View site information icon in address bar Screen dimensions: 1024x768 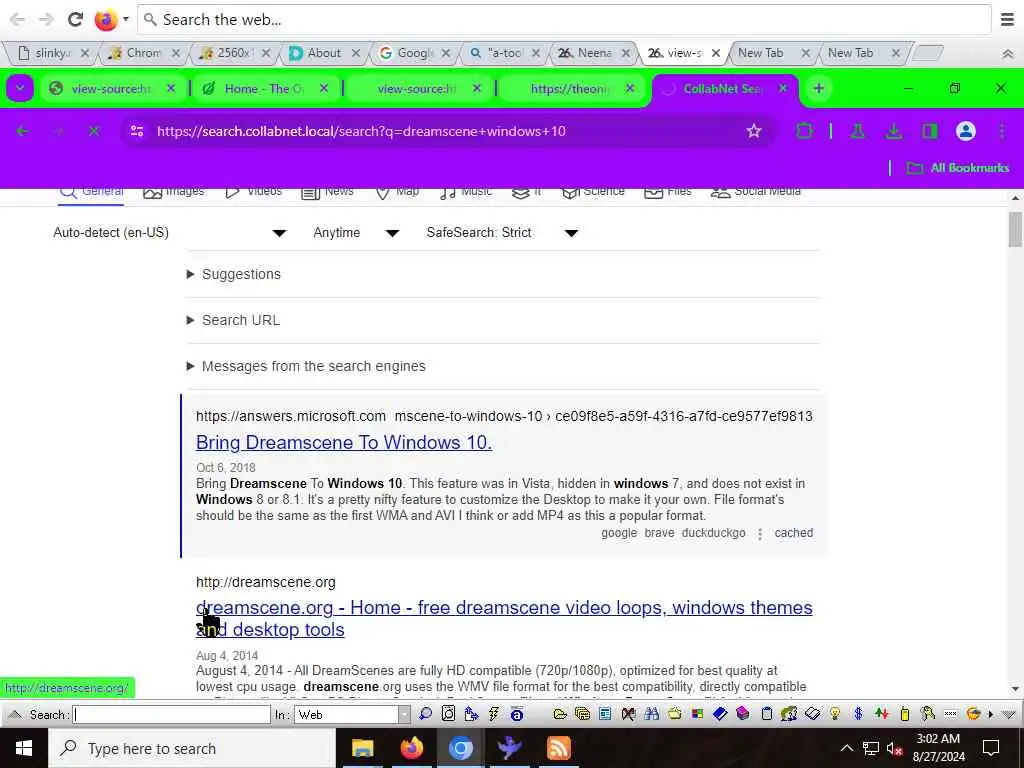136,131
